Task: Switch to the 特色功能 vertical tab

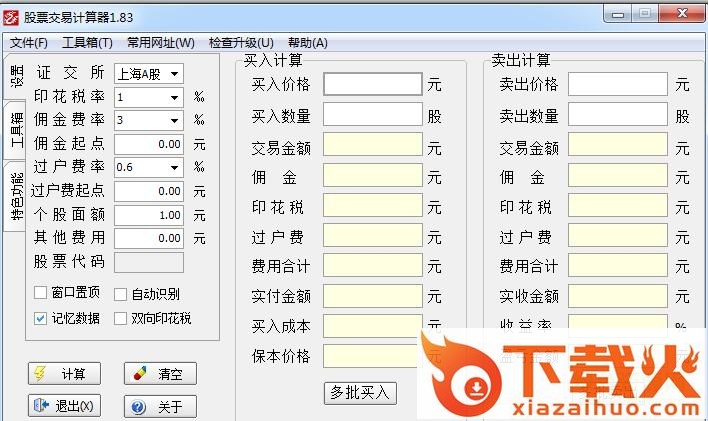Action: (x=16, y=196)
